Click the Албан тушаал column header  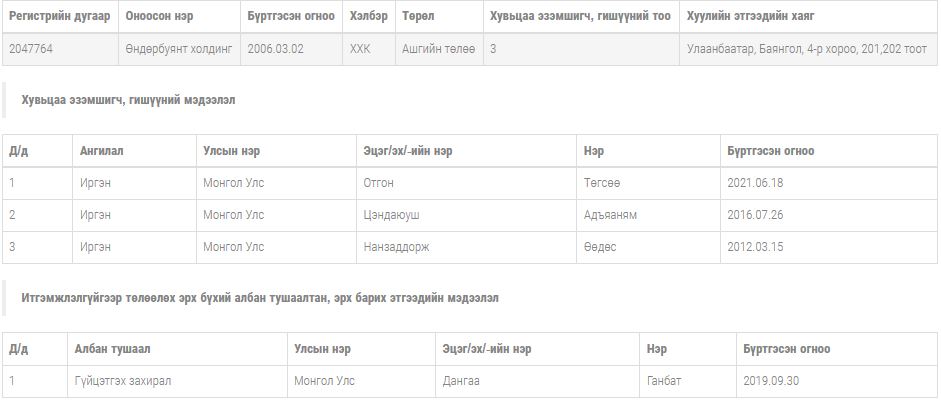click(x=112, y=349)
